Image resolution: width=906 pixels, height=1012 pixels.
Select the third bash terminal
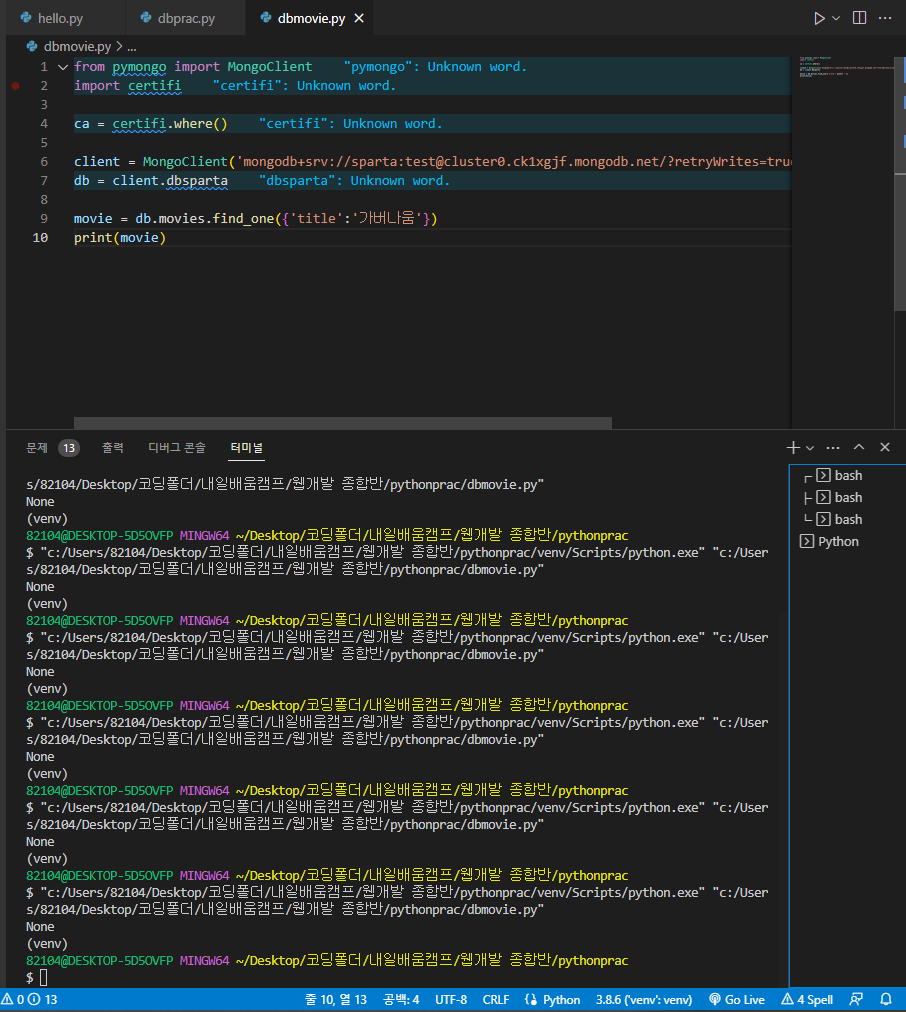(847, 520)
